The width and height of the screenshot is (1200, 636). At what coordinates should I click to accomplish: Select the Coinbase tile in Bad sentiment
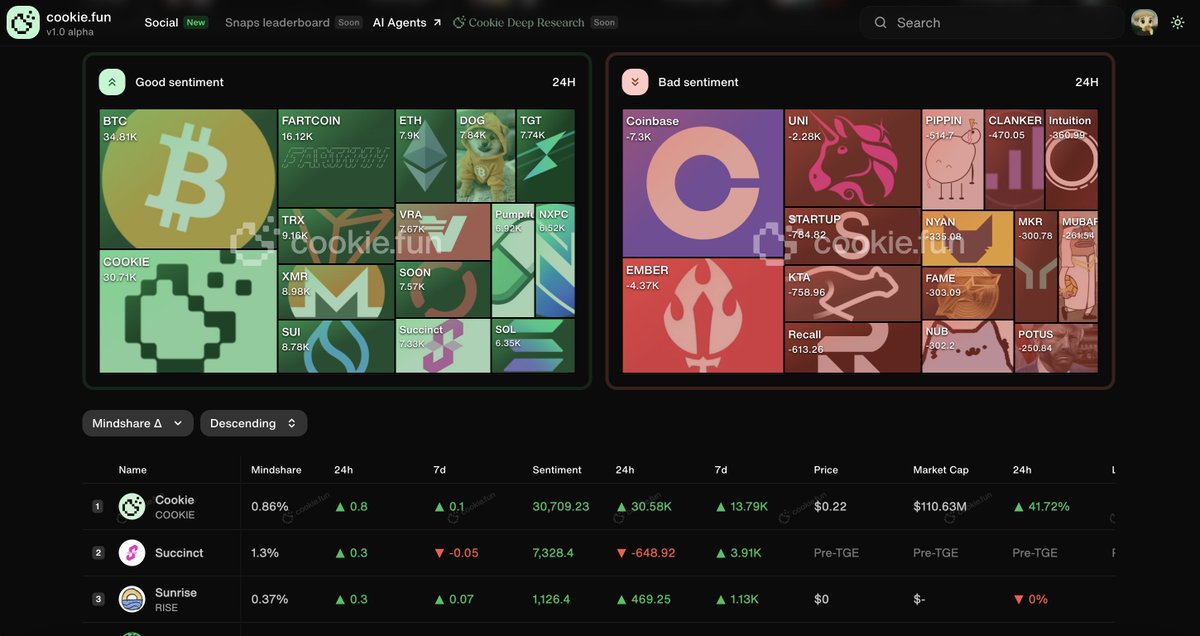(x=702, y=183)
